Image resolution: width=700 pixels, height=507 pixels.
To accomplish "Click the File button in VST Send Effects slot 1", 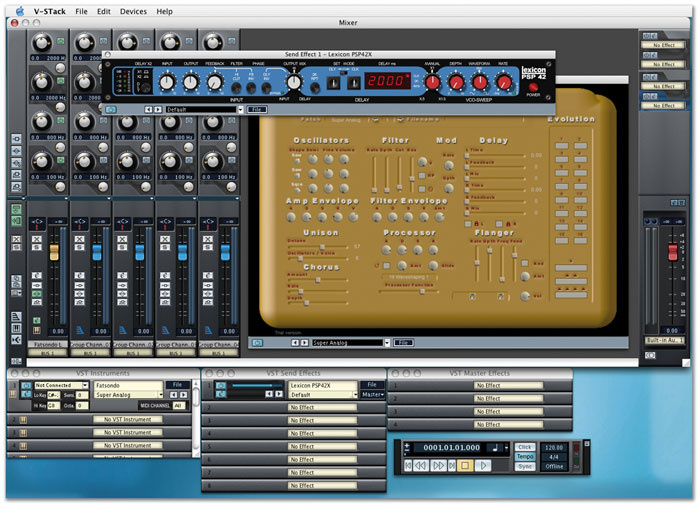I will point(372,385).
